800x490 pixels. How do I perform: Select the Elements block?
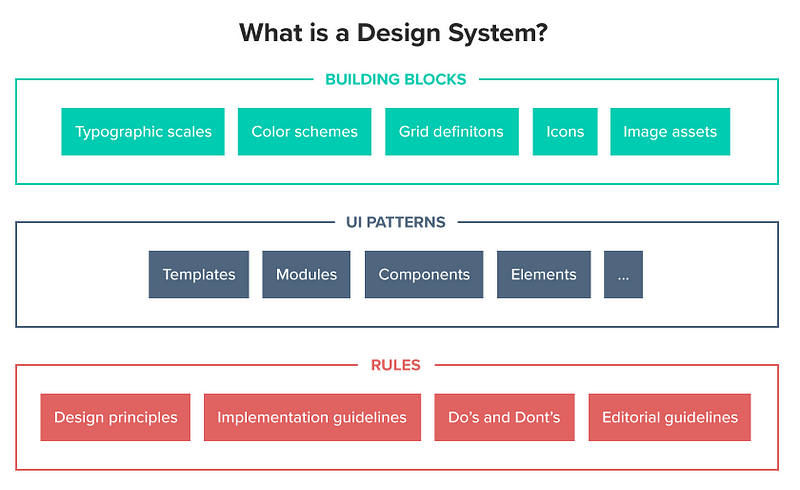click(544, 275)
